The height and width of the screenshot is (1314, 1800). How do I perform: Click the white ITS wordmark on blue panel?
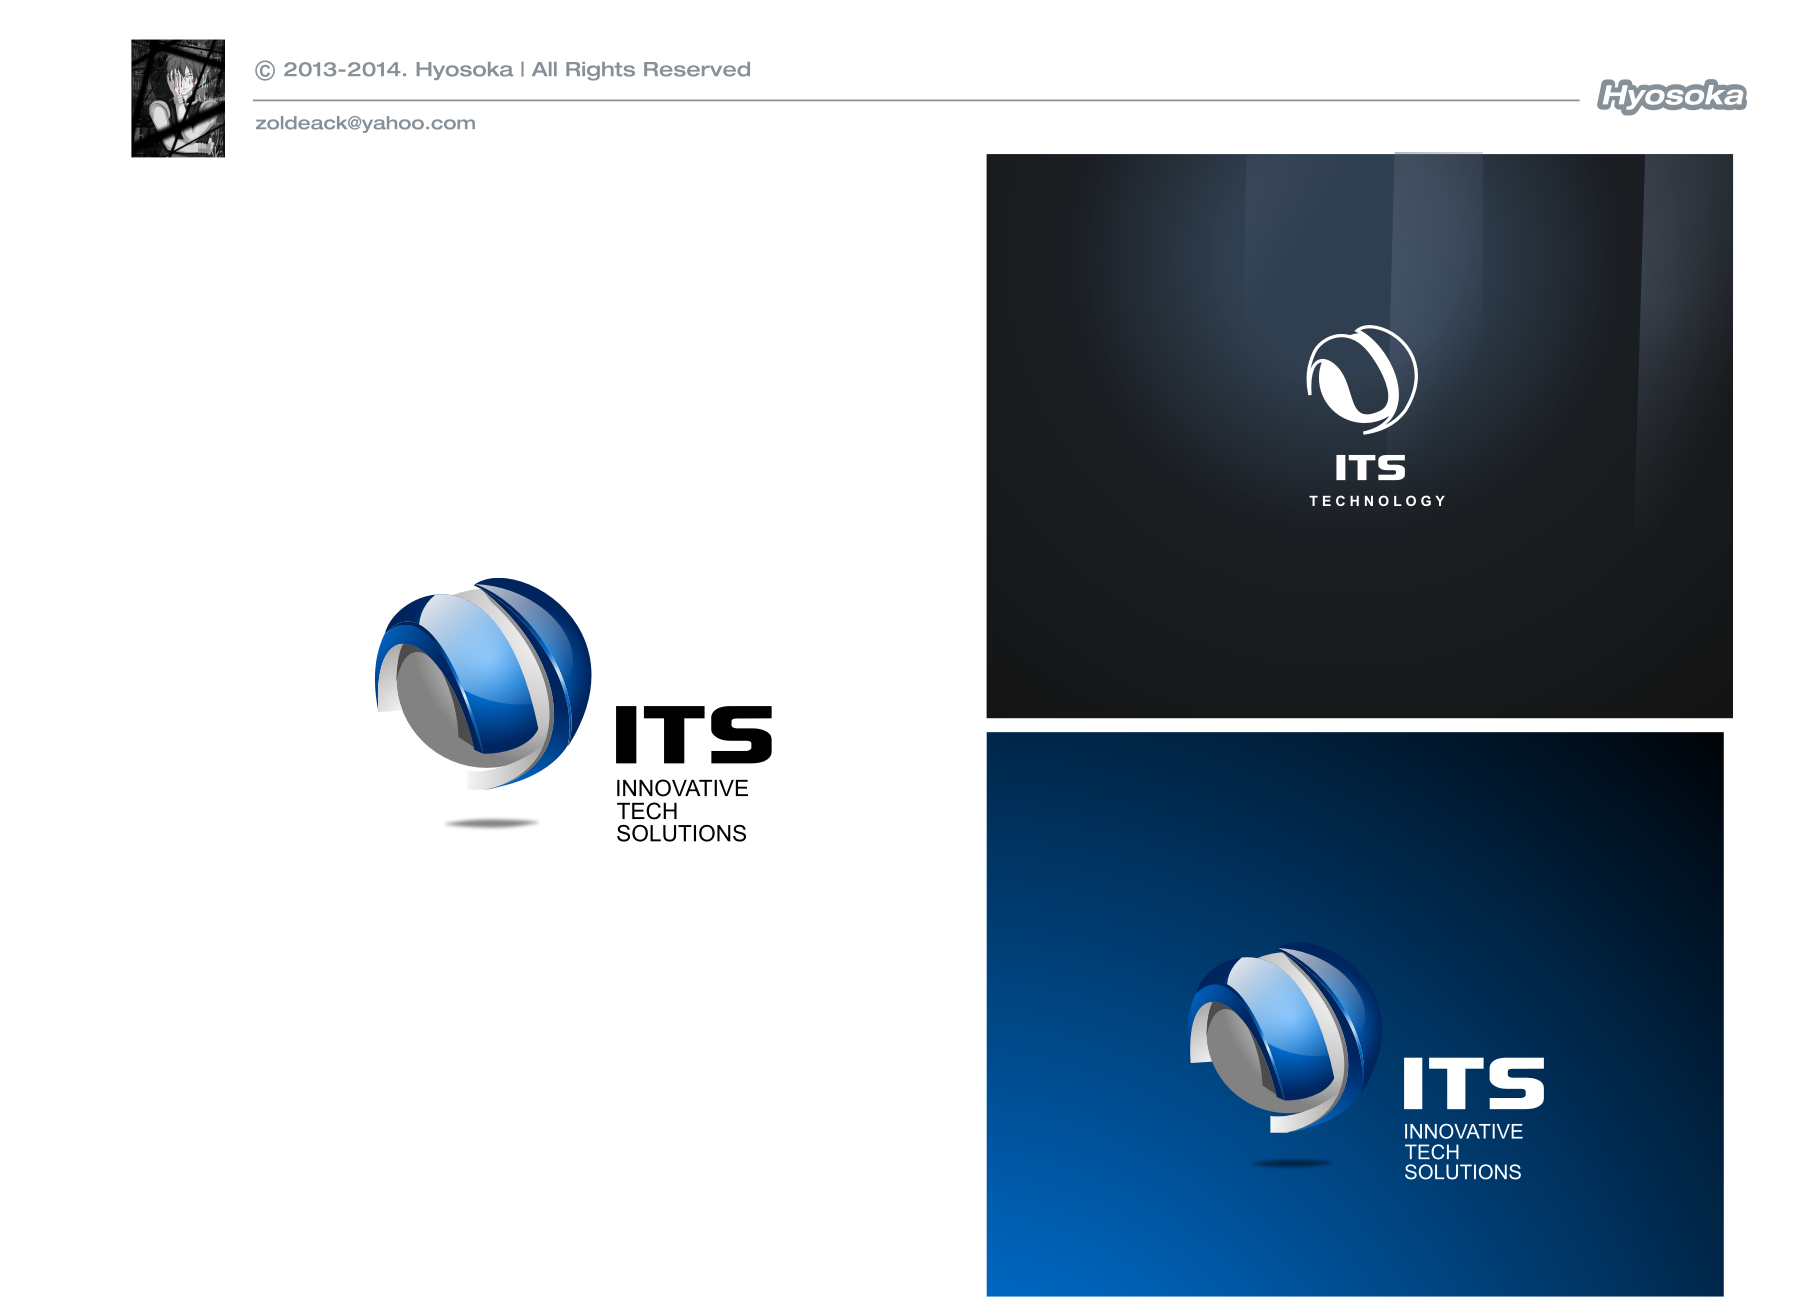click(x=1473, y=1084)
